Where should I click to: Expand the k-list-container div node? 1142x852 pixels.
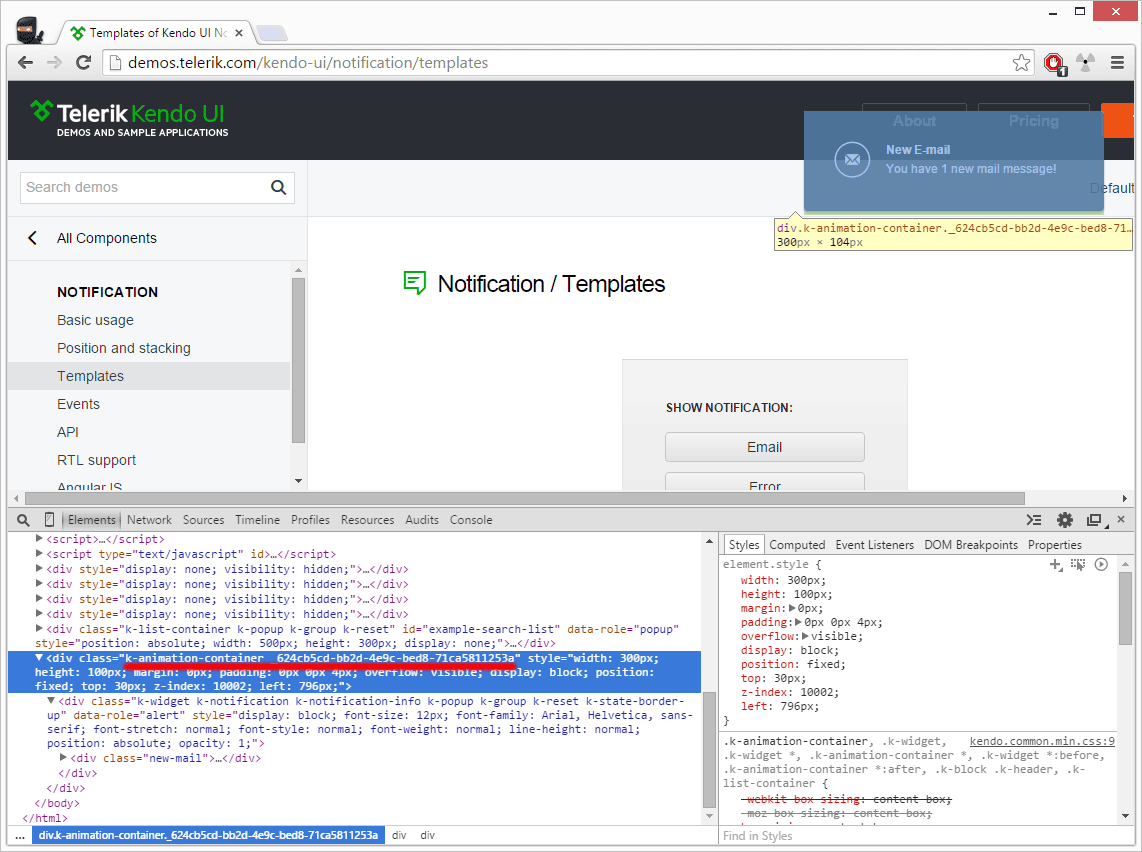coord(39,629)
